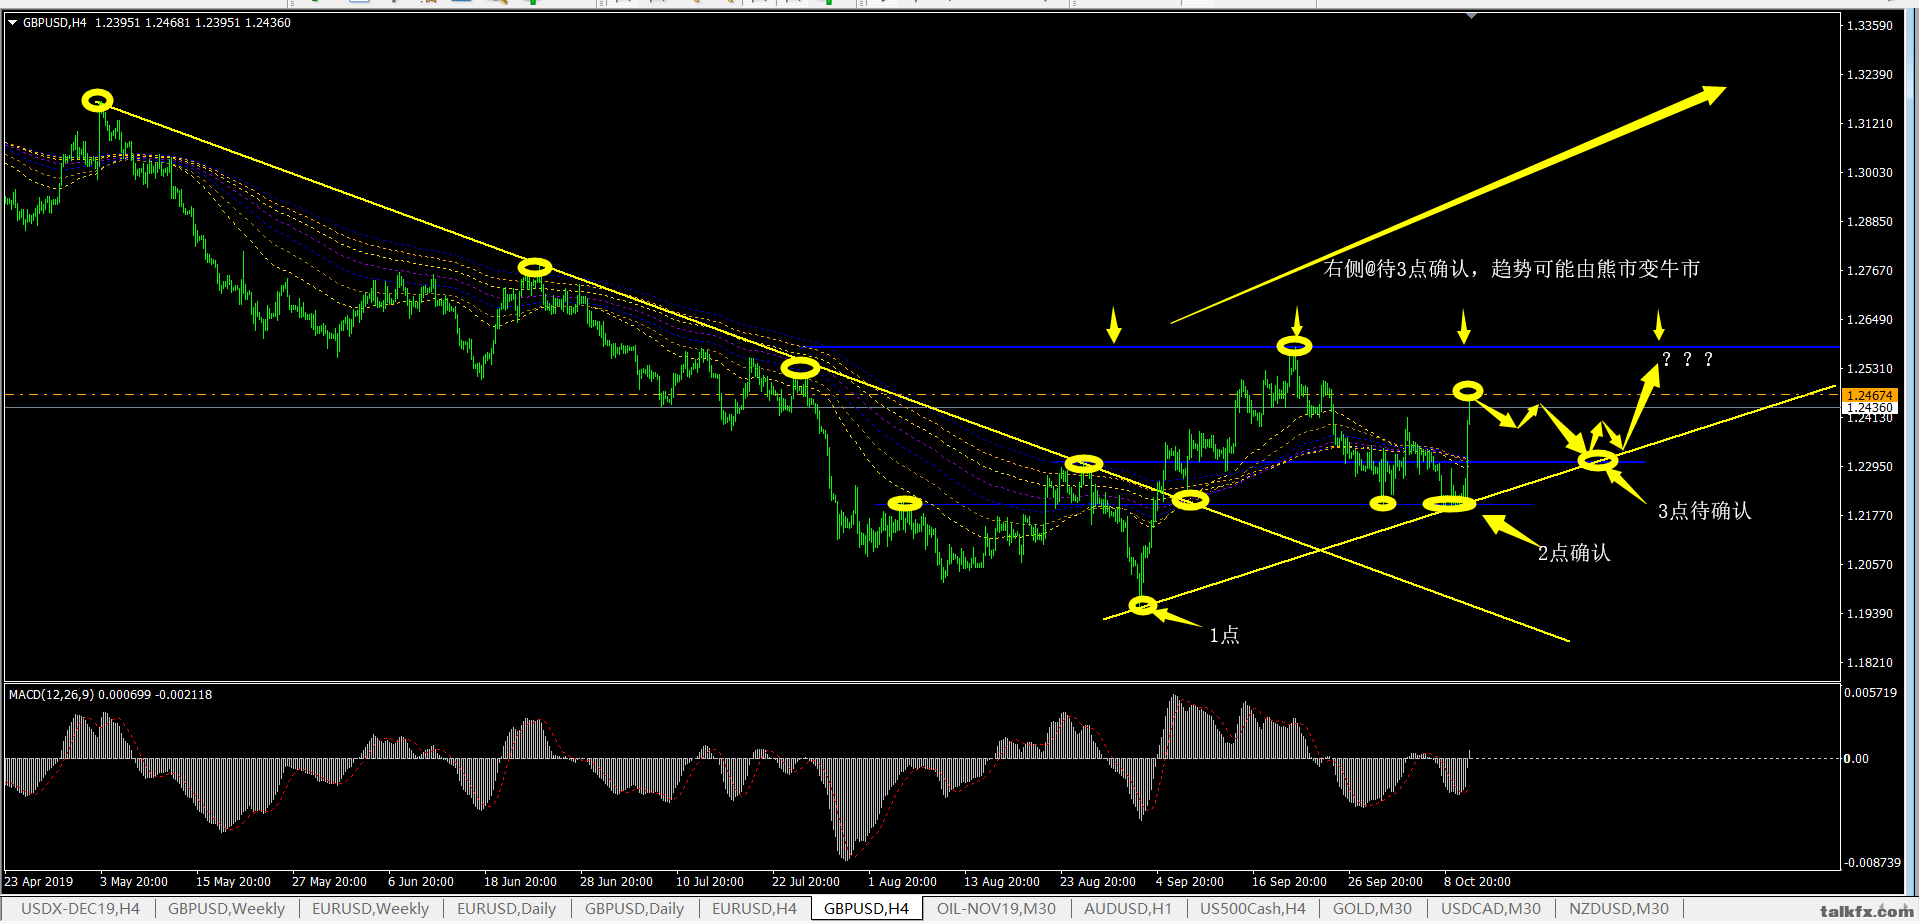This screenshot has height=923, width=1919.
Task: Click the 23 Apr 2019 date label
Action: tap(39, 881)
